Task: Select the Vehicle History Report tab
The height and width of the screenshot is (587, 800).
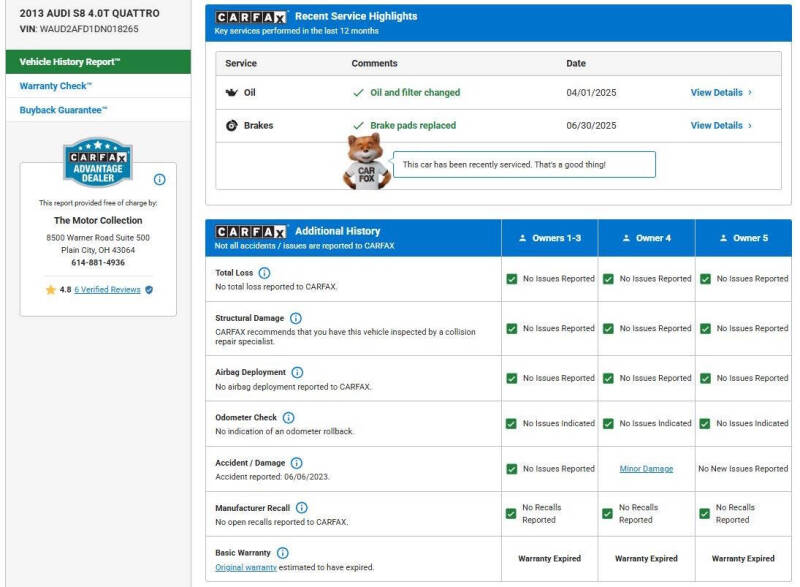Action: (70, 62)
